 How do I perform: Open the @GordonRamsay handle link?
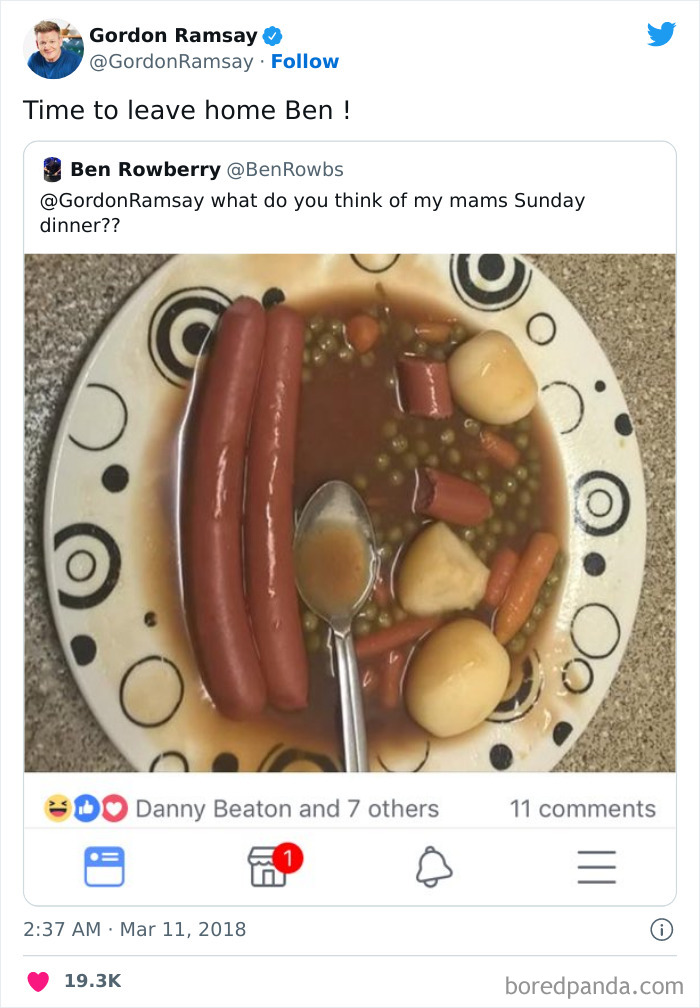(171, 61)
